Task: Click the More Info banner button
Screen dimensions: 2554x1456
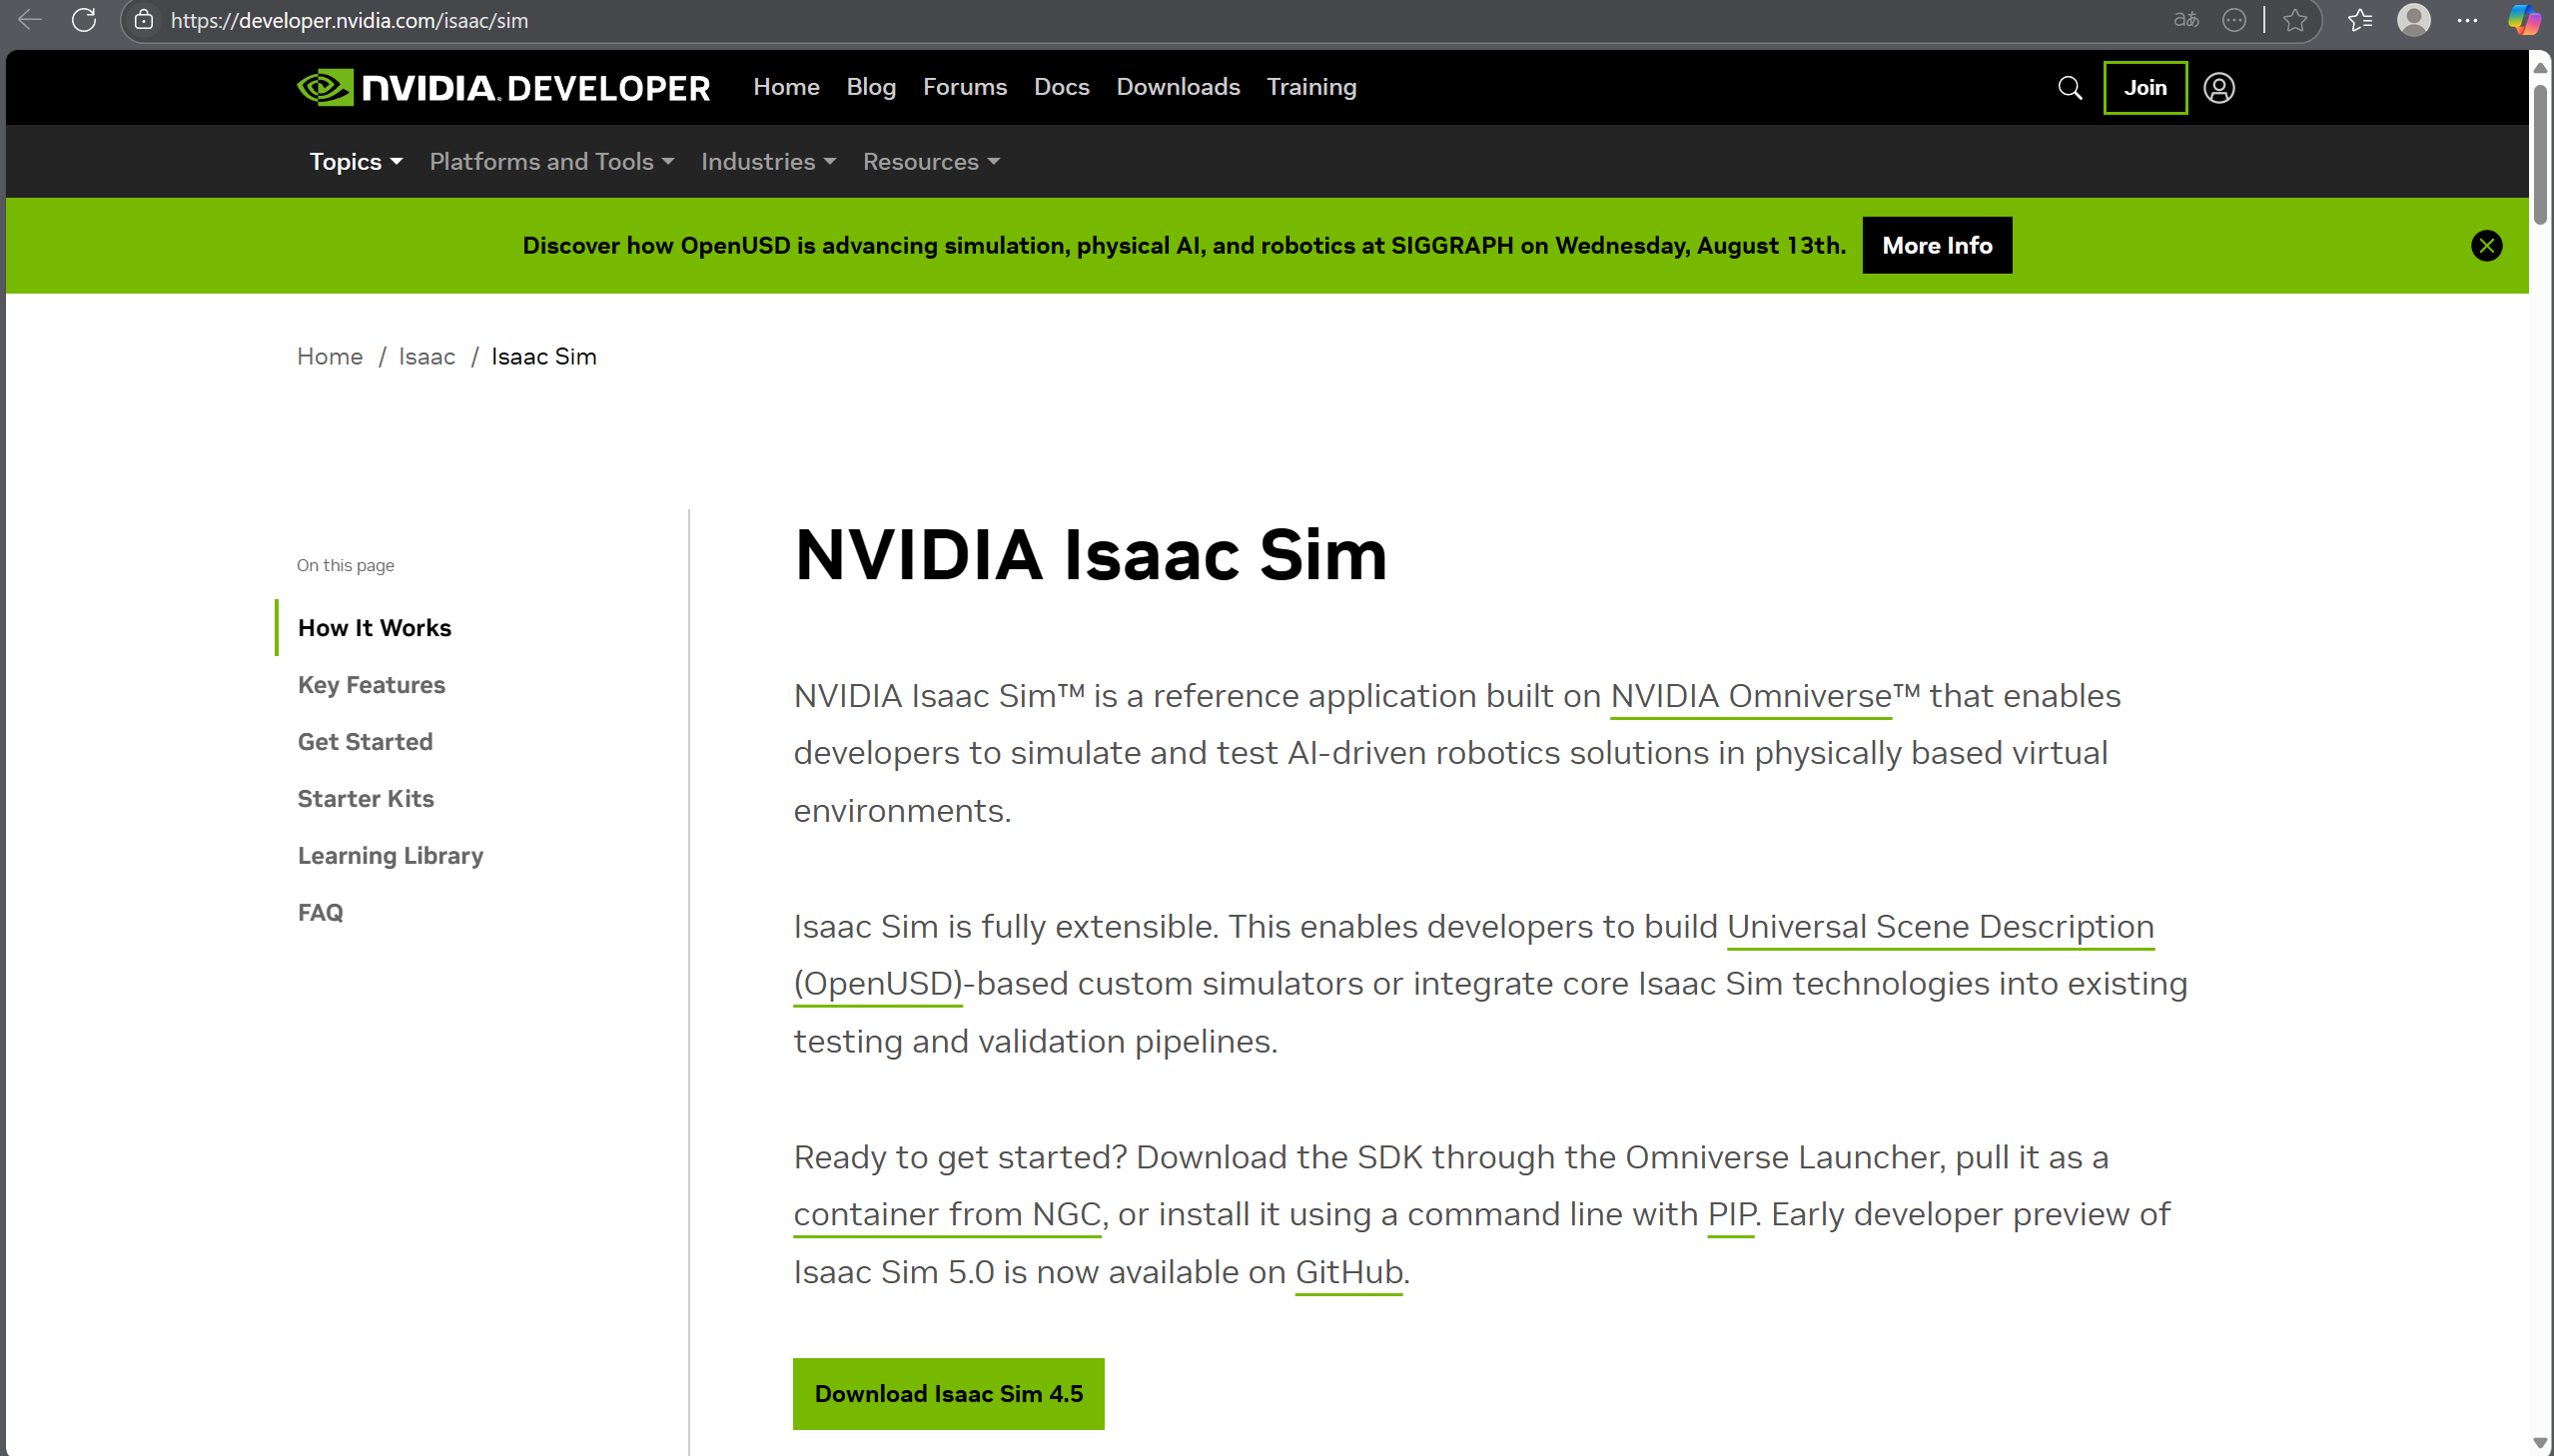Action: [1937, 246]
